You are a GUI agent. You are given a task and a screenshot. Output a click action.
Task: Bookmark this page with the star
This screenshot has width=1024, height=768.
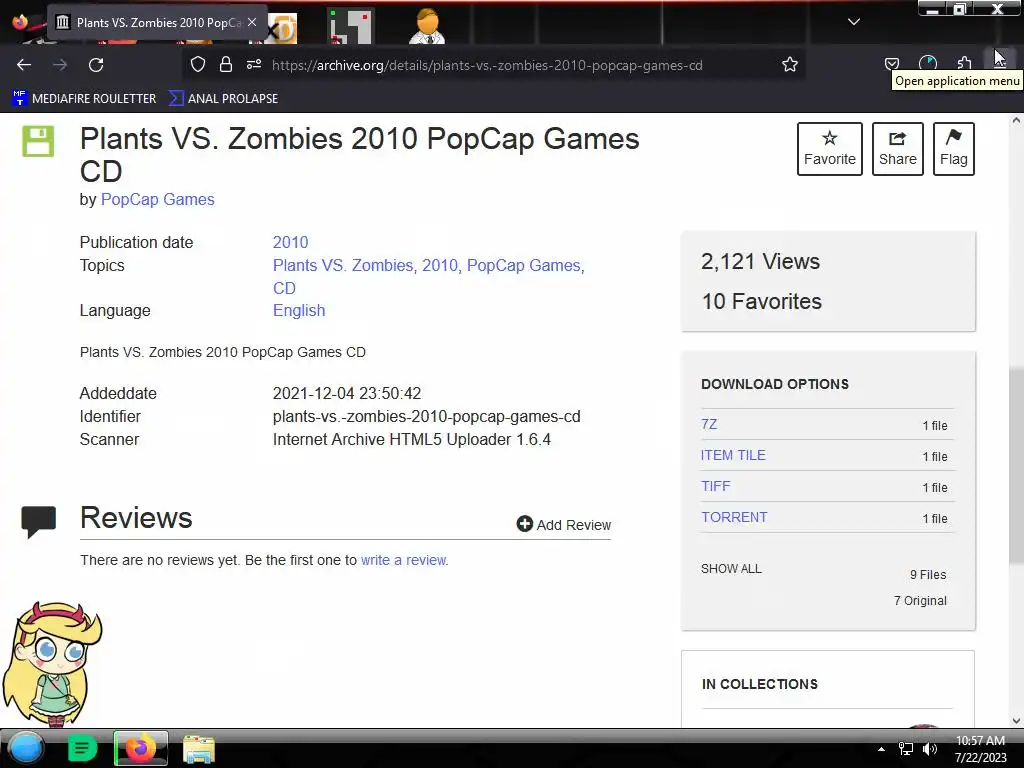[x=790, y=64]
